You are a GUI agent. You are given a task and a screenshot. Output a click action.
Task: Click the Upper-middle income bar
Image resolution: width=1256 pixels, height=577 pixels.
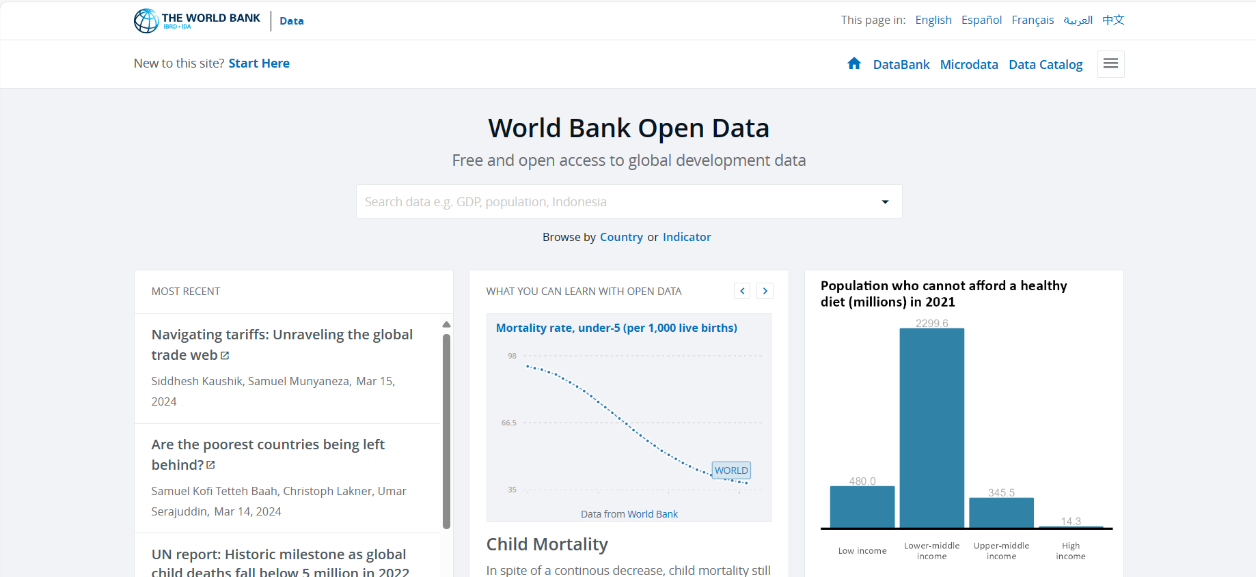1001,513
